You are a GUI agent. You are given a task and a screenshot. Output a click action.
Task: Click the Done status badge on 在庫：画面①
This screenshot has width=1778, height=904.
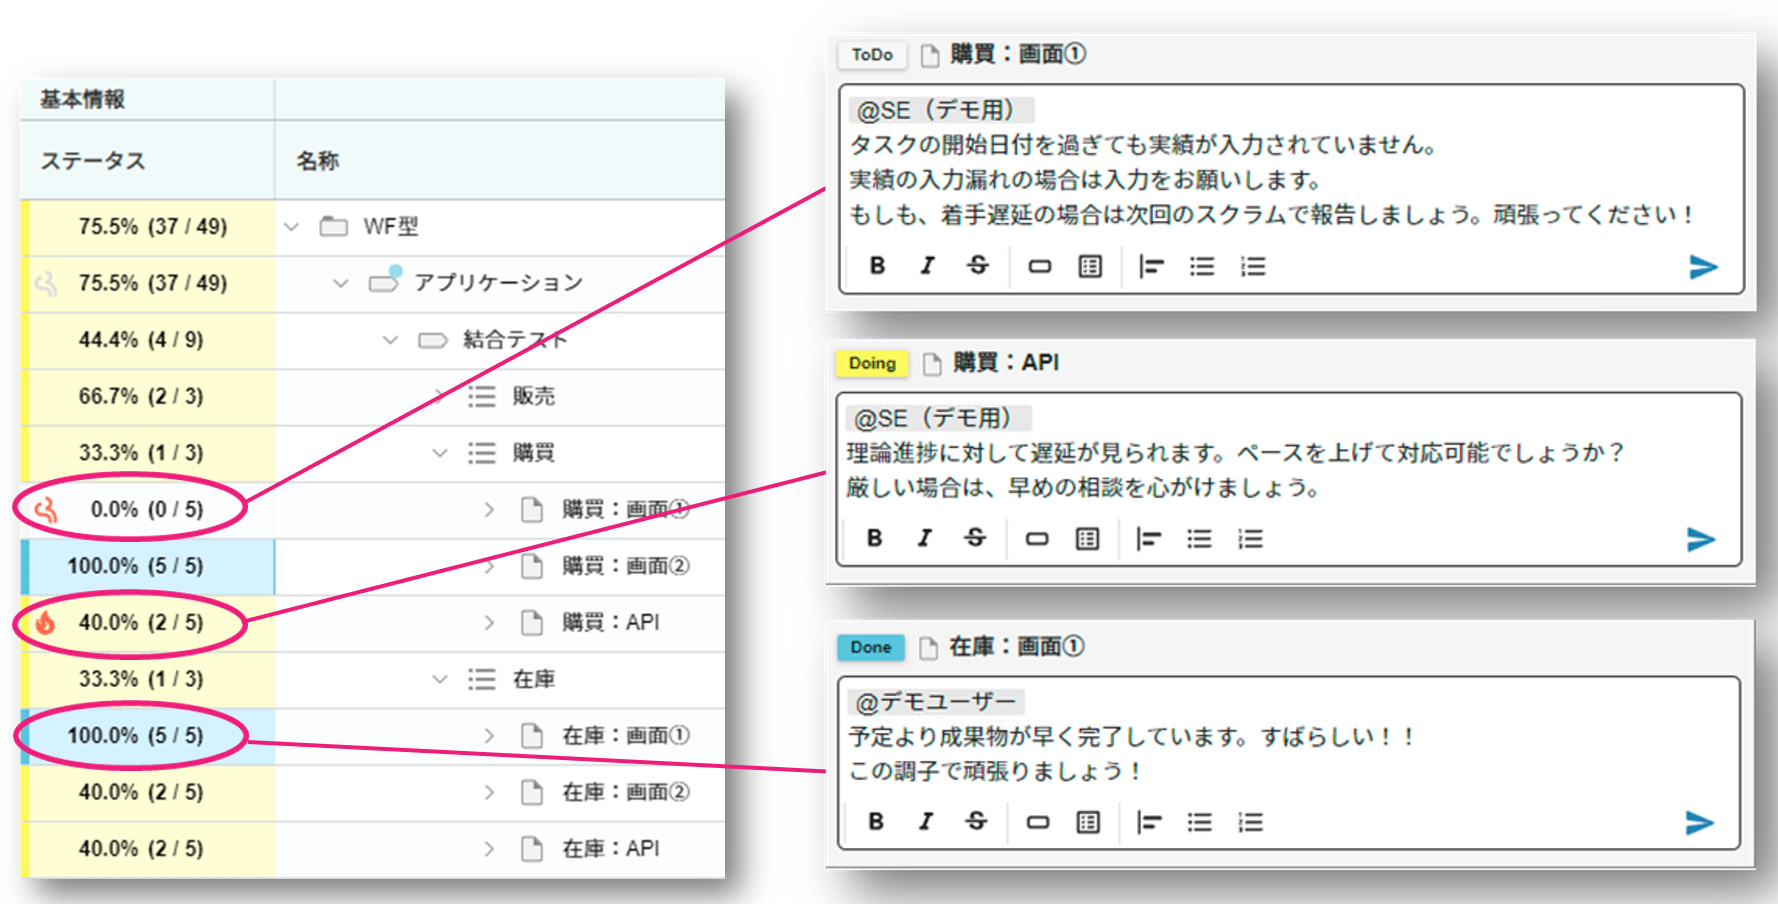click(x=869, y=647)
